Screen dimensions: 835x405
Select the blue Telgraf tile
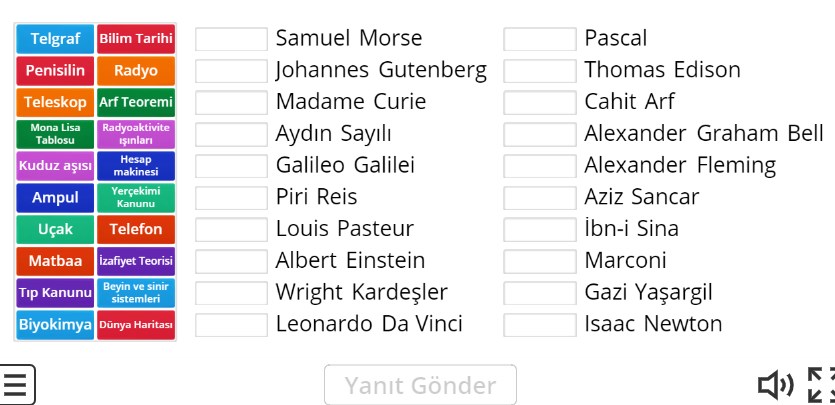click(x=55, y=39)
